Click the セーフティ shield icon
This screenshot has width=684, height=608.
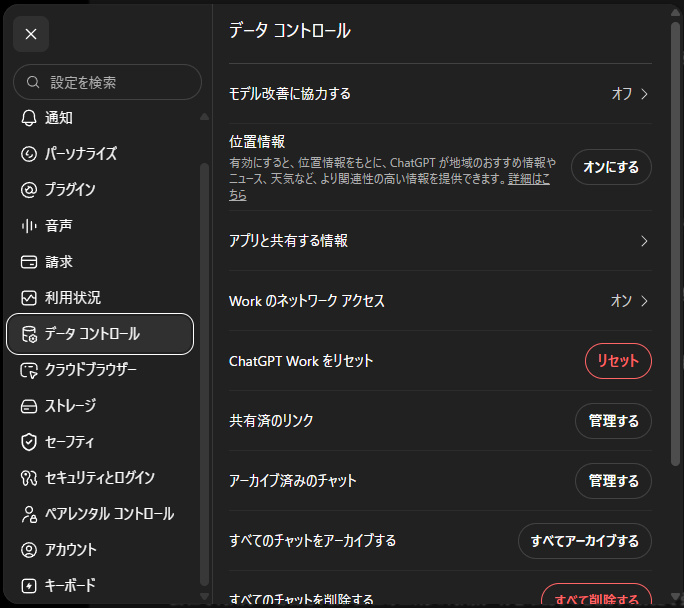tap(29, 442)
